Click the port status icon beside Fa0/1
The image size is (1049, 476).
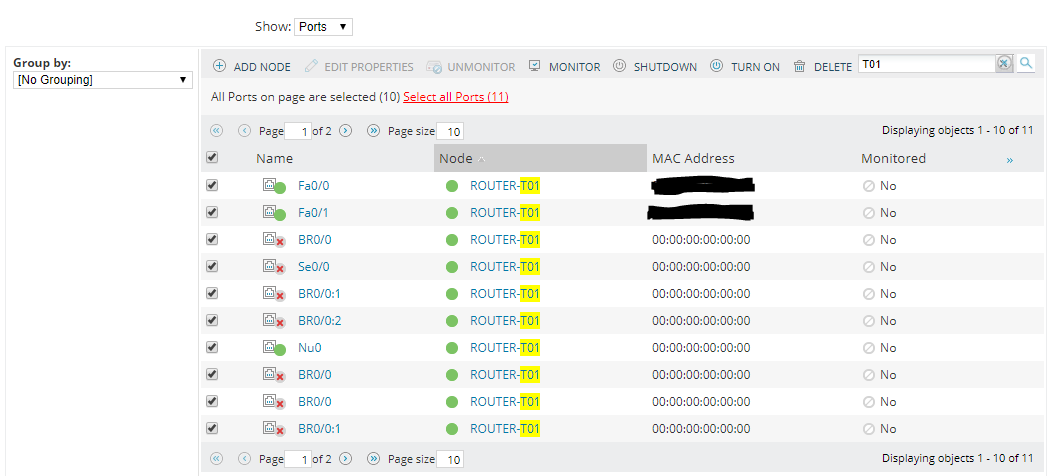pyautogui.click(x=274, y=213)
